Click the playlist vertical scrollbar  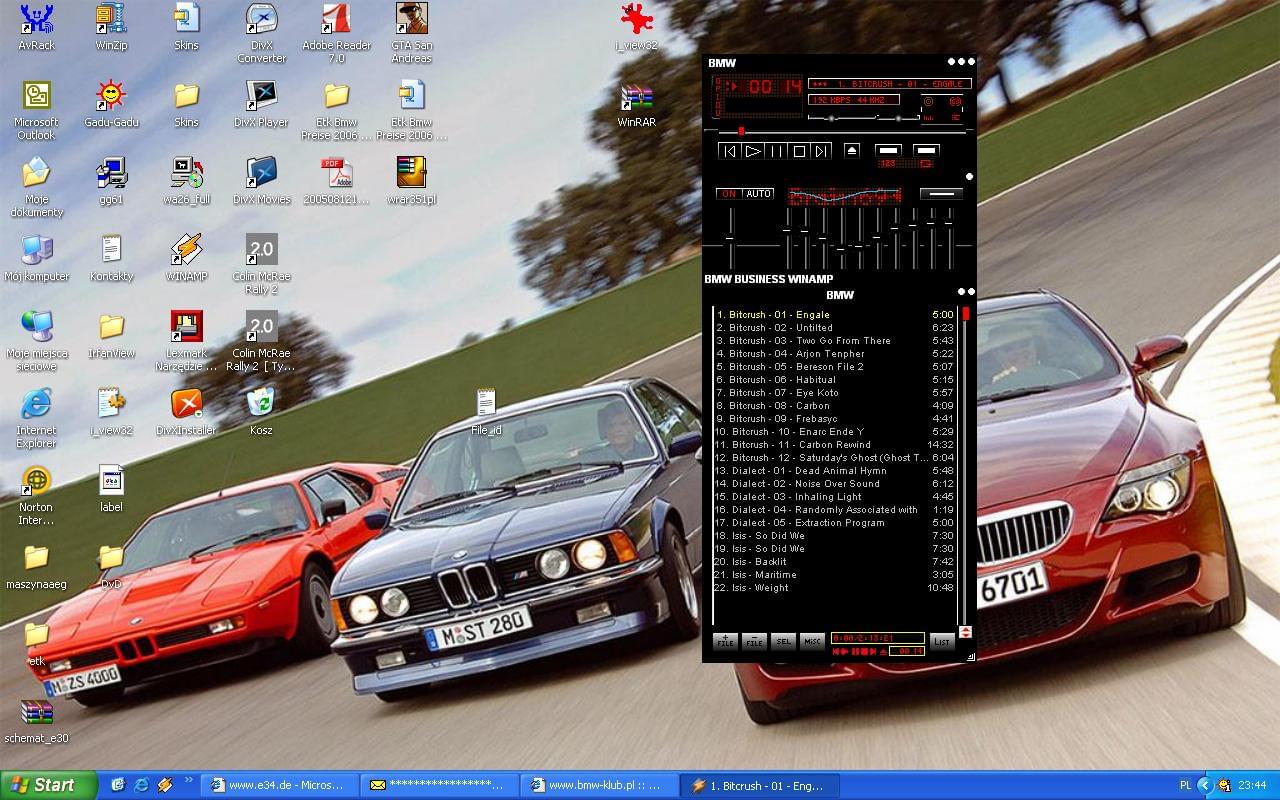click(x=966, y=466)
